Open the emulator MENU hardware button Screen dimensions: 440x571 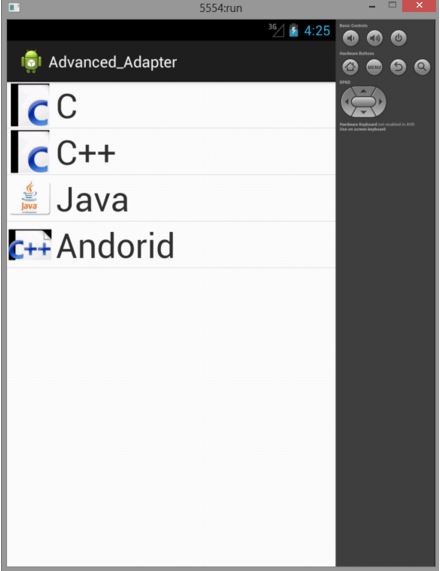click(374, 67)
